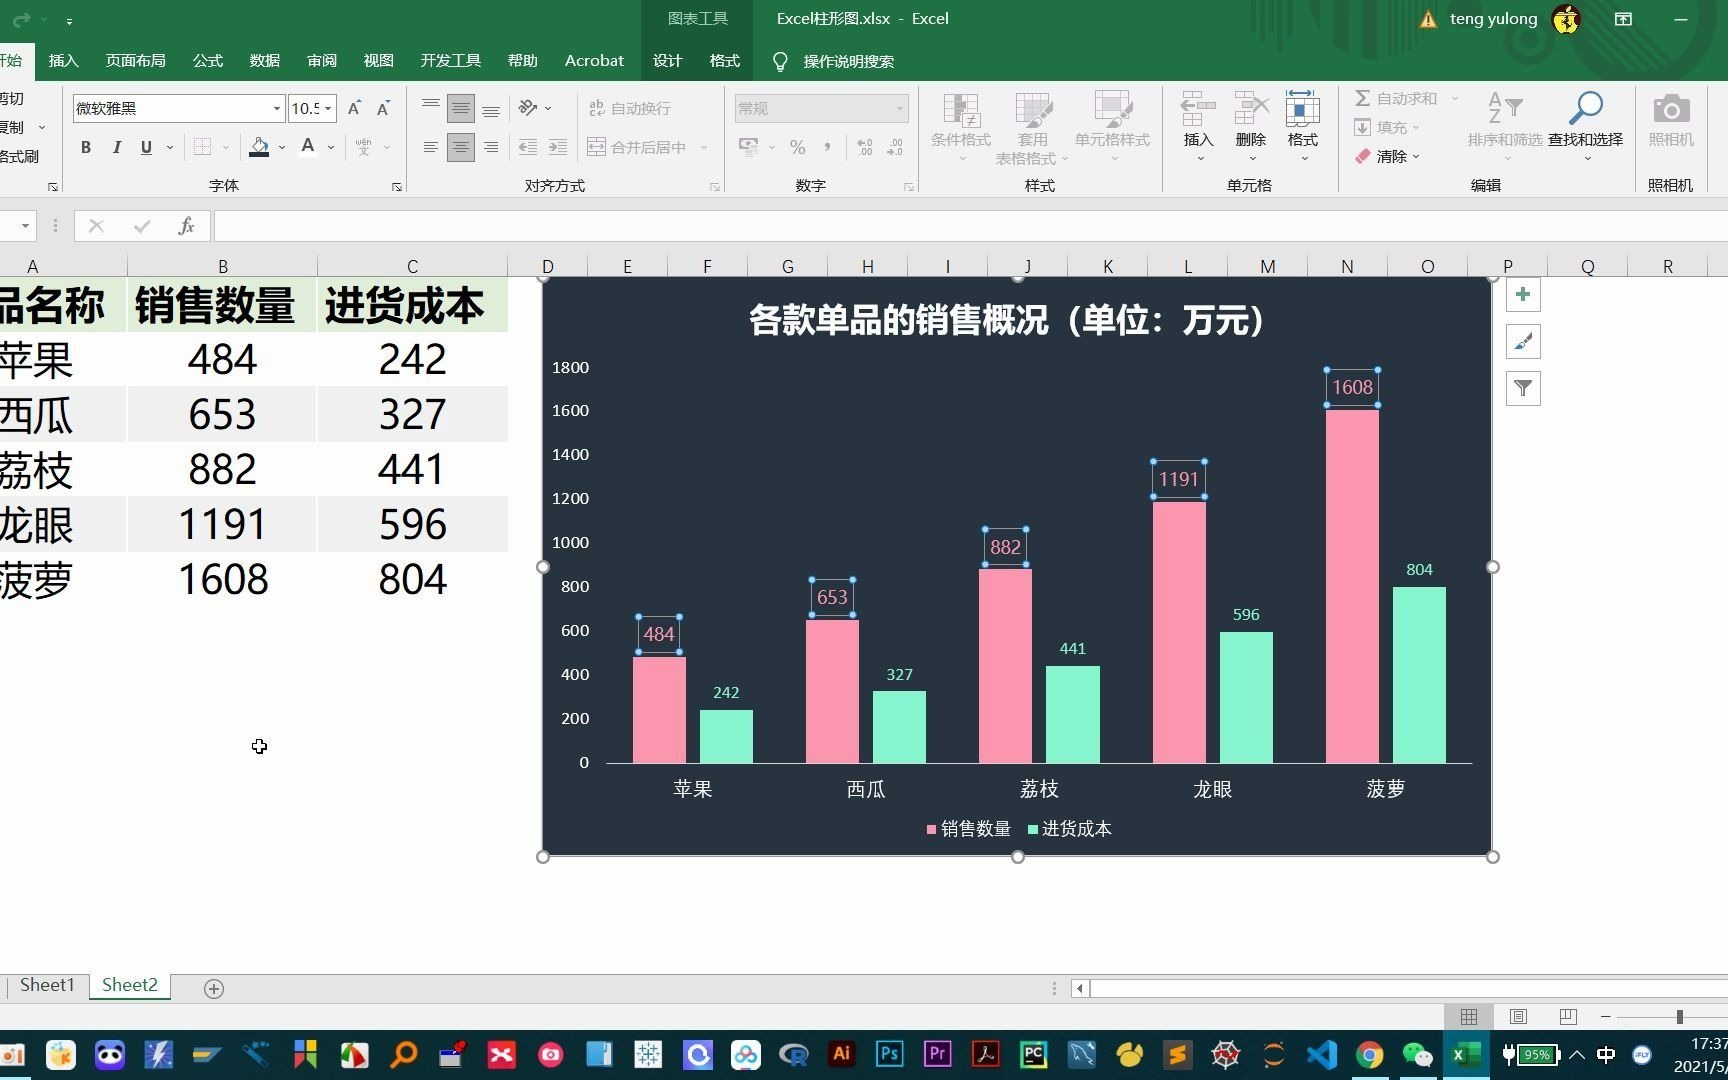Click the zoom slider handle

pos(1680,1016)
